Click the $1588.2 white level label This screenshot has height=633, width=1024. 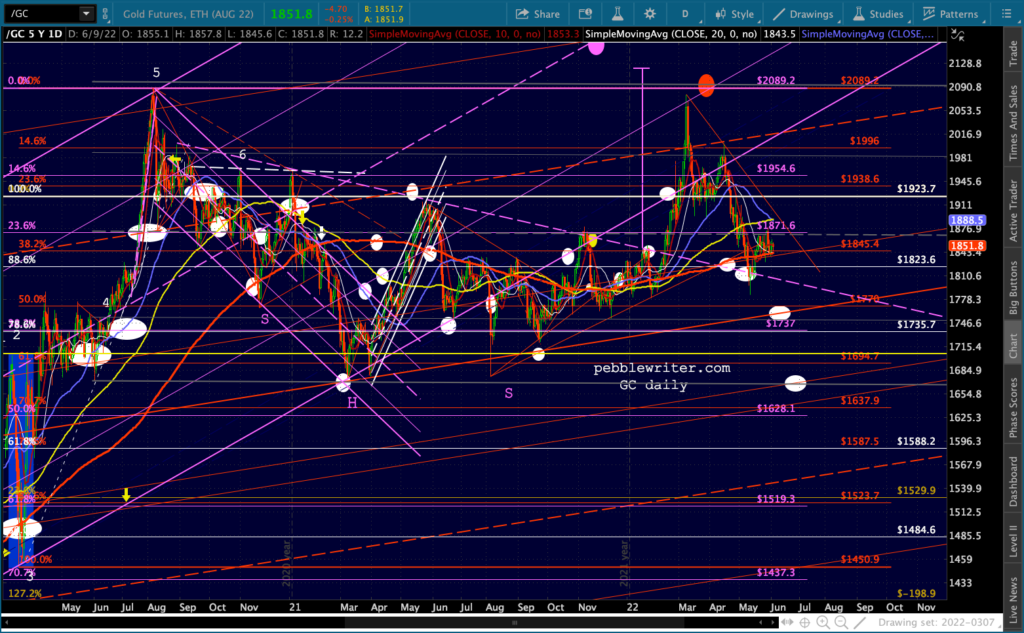[x=916, y=441]
